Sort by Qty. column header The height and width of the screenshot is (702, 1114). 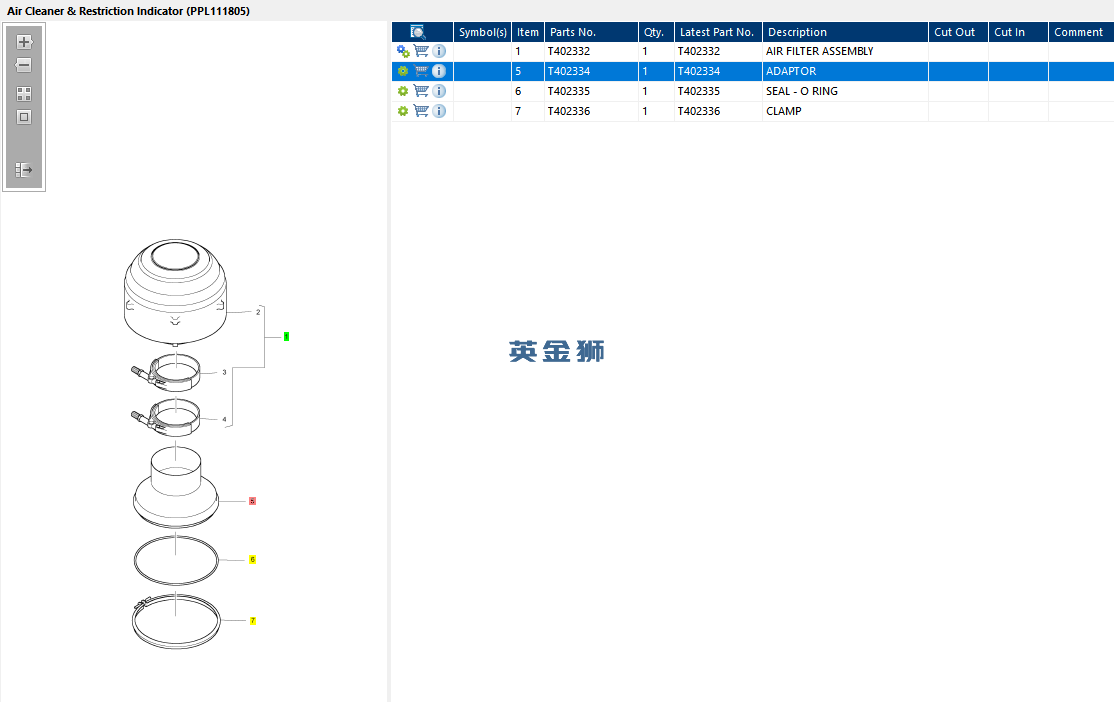(x=656, y=32)
